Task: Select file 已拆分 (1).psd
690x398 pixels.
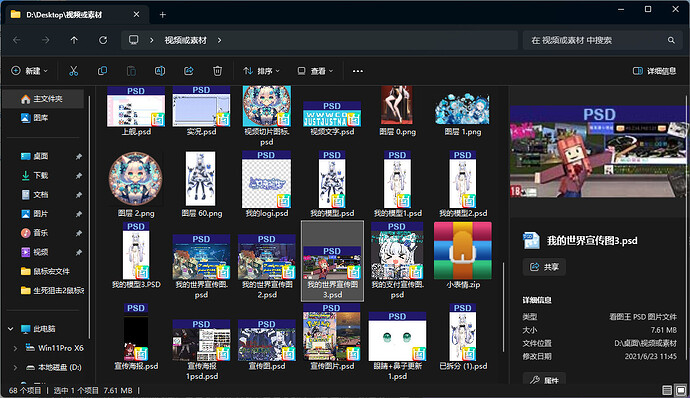Action: (463, 337)
